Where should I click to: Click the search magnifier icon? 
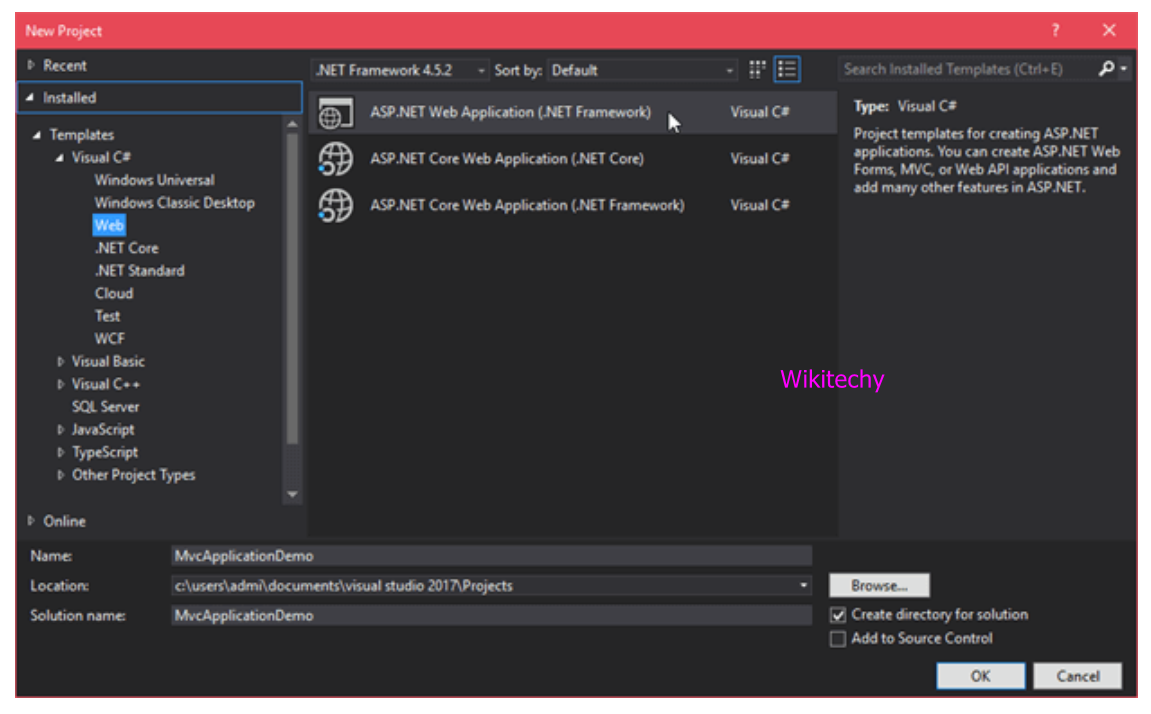(x=1106, y=69)
